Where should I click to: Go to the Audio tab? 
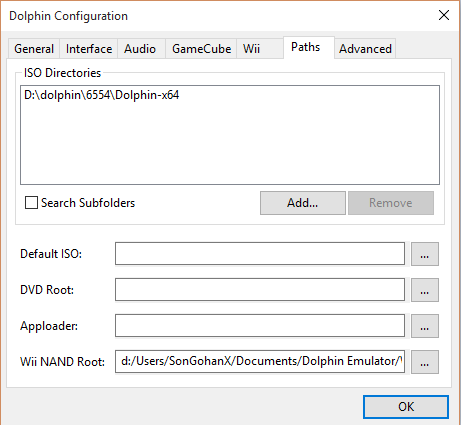coord(140,49)
